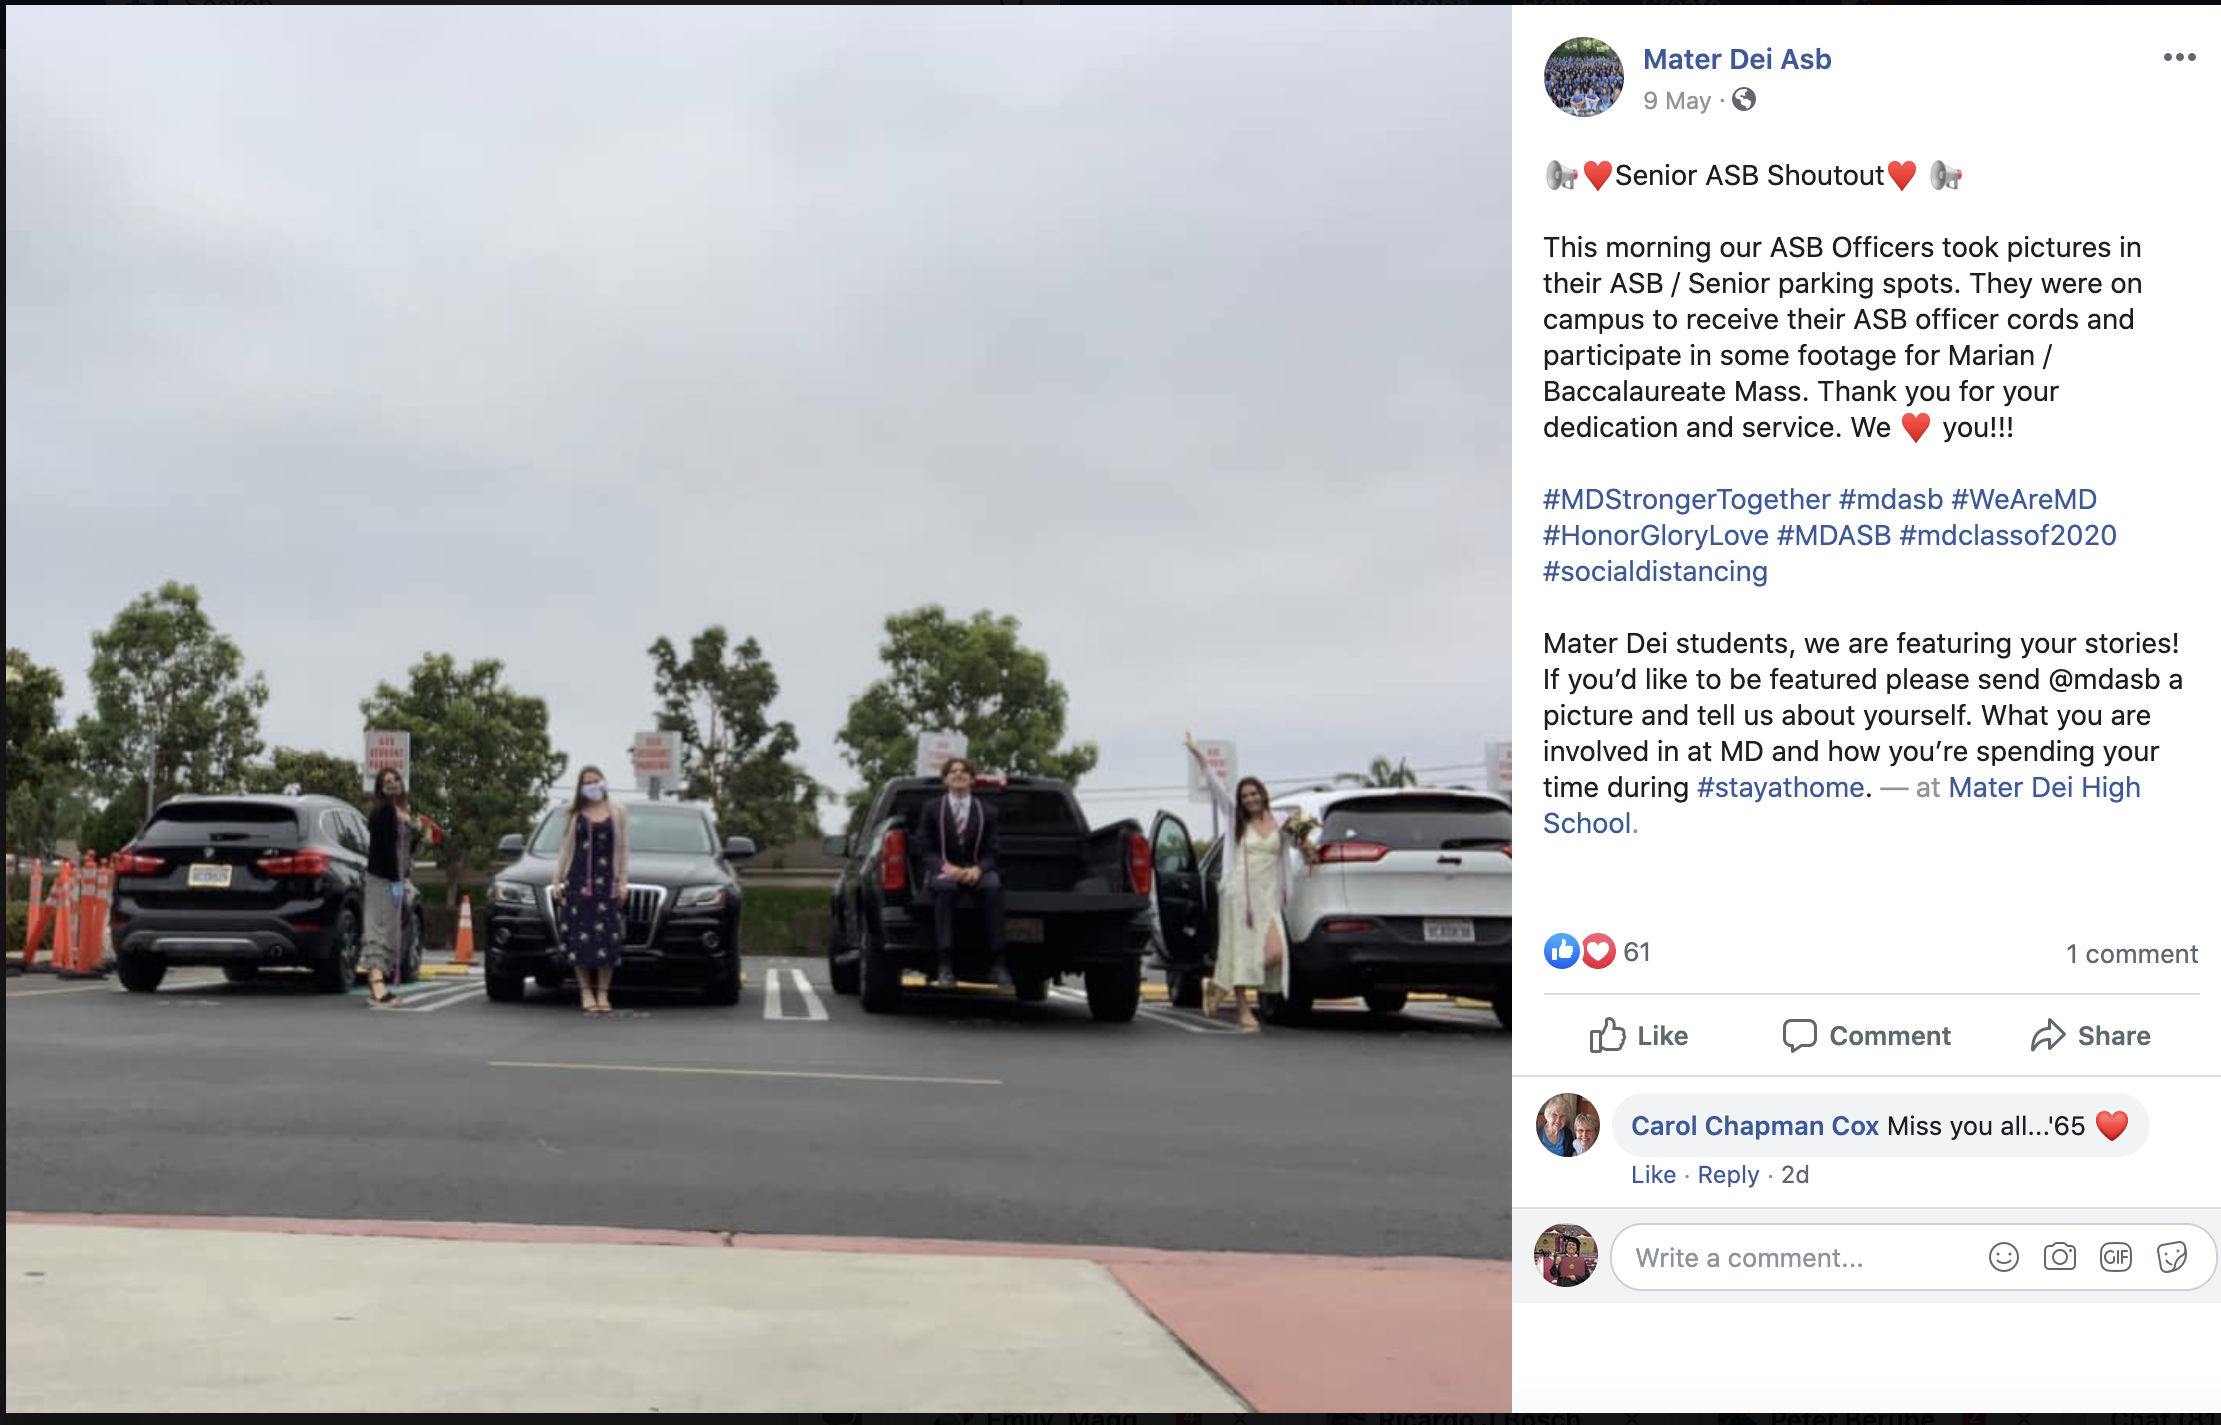Share the post using Share button
This screenshot has height=1425, width=2221.
pos(2090,1035)
